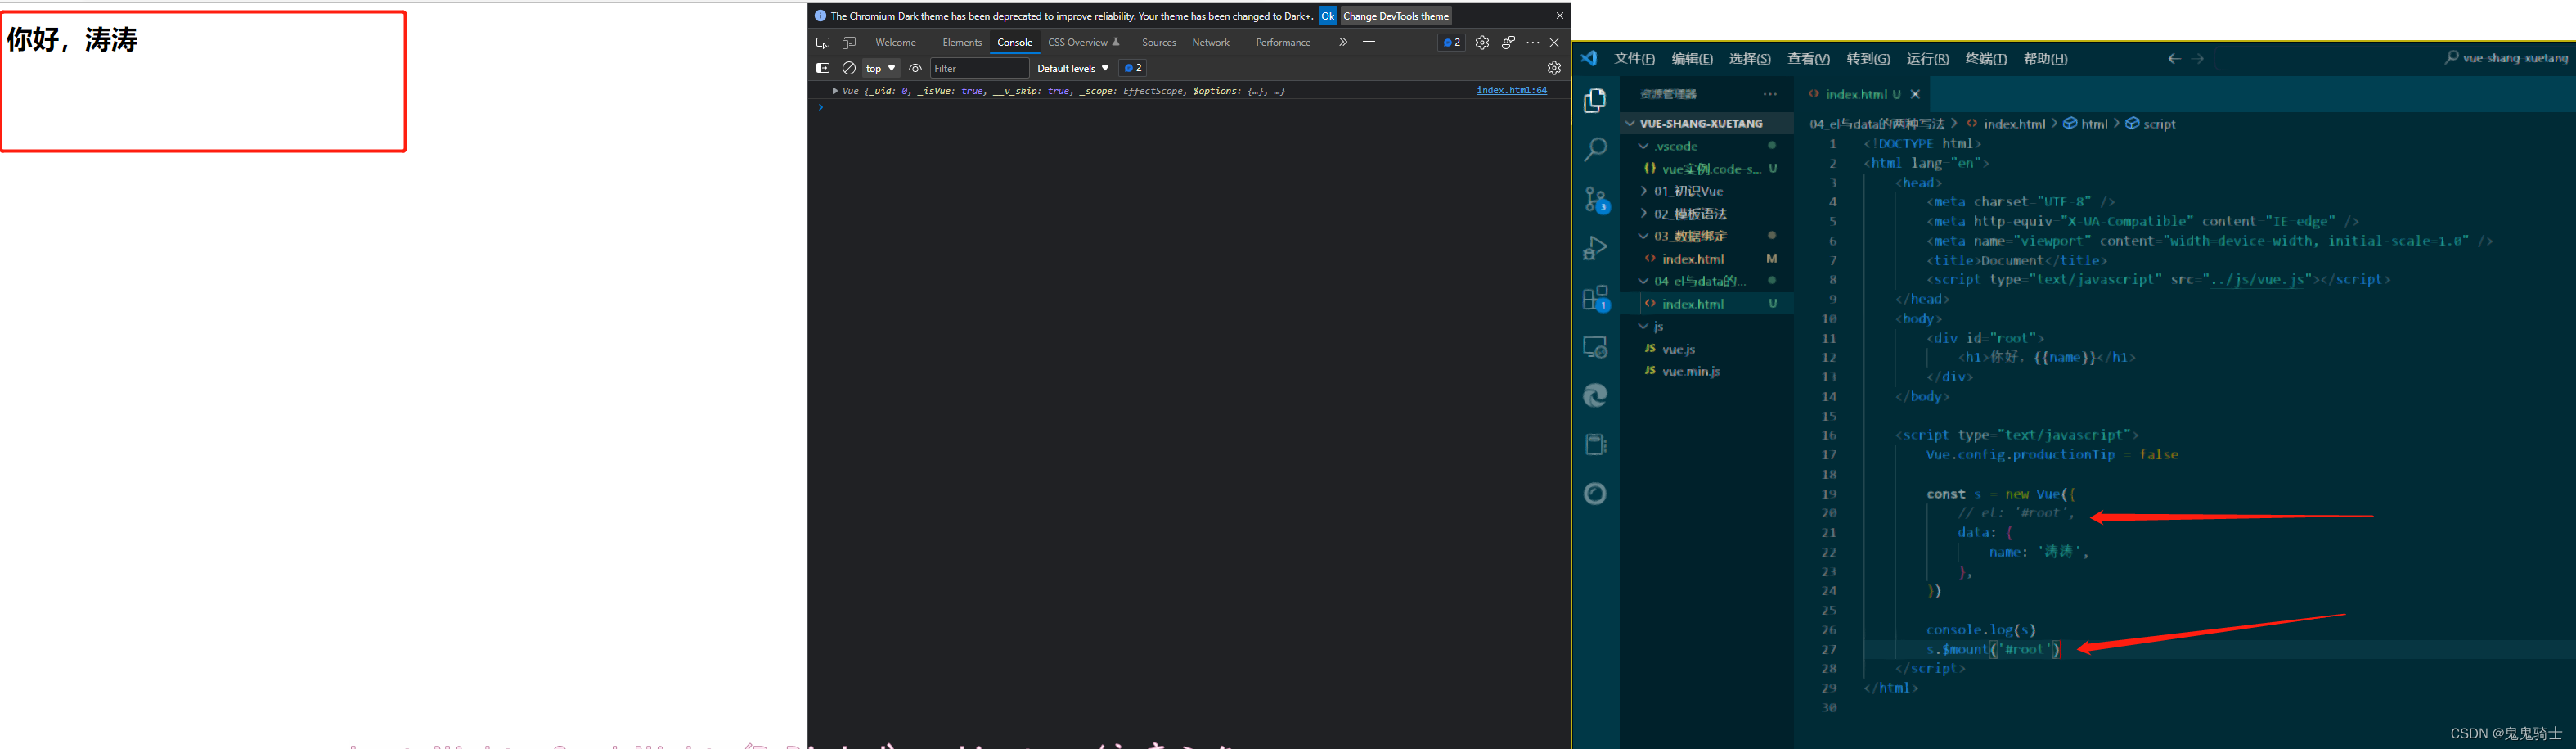Open the VS Code 帮助(H) menu
The image size is (2576, 749).
(x=2045, y=59)
